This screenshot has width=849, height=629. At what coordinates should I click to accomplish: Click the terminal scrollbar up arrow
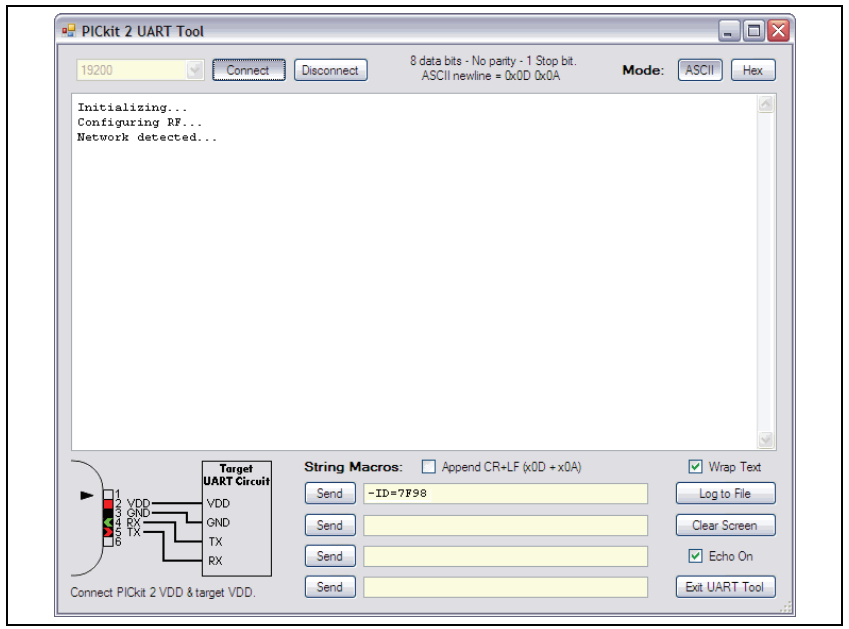point(766,103)
